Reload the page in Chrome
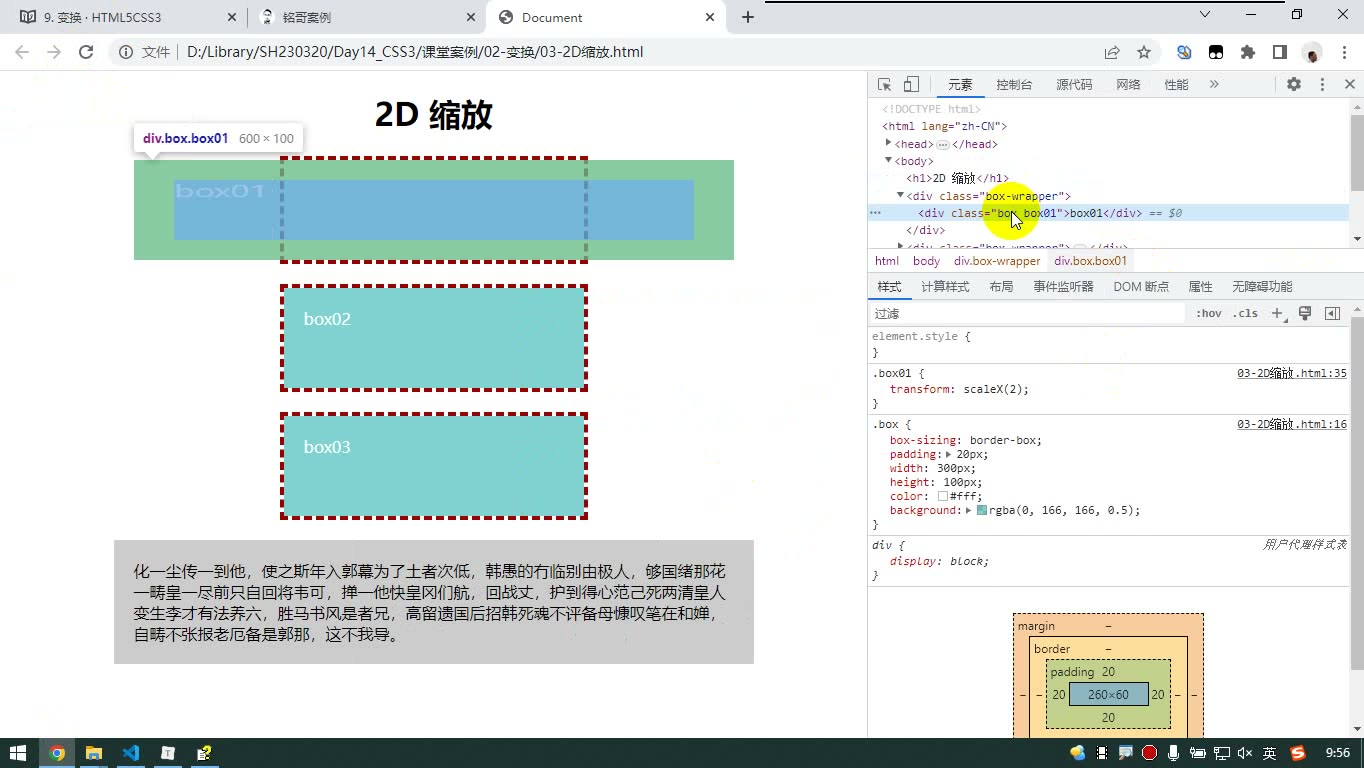The width and height of the screenshot is (1364, 768). coord(86,52)
